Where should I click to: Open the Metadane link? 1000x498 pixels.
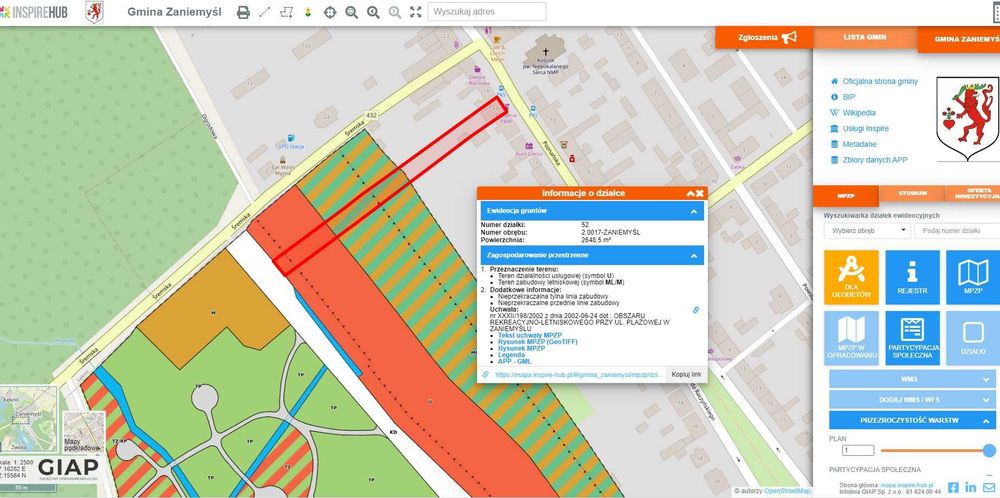coord(859,144)
